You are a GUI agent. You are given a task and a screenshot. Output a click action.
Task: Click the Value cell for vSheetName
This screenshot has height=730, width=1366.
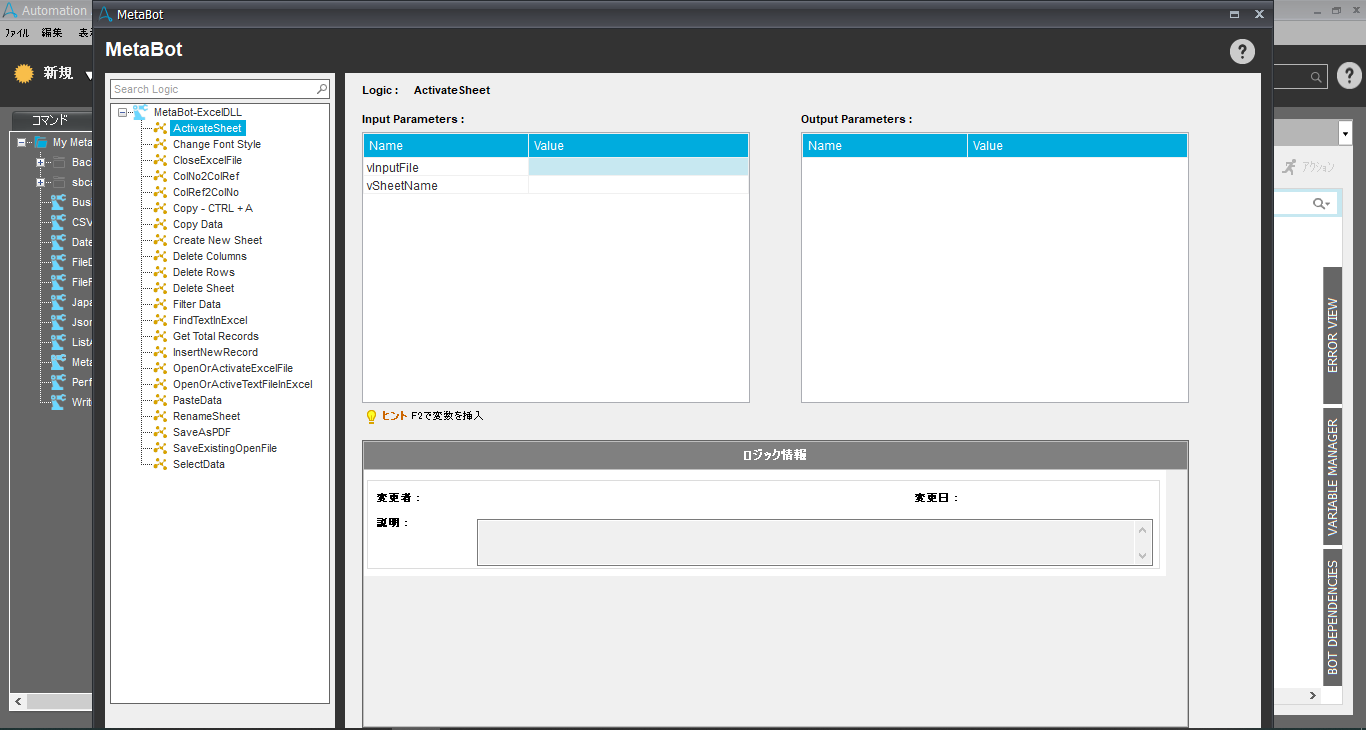(x=638, y=185)
